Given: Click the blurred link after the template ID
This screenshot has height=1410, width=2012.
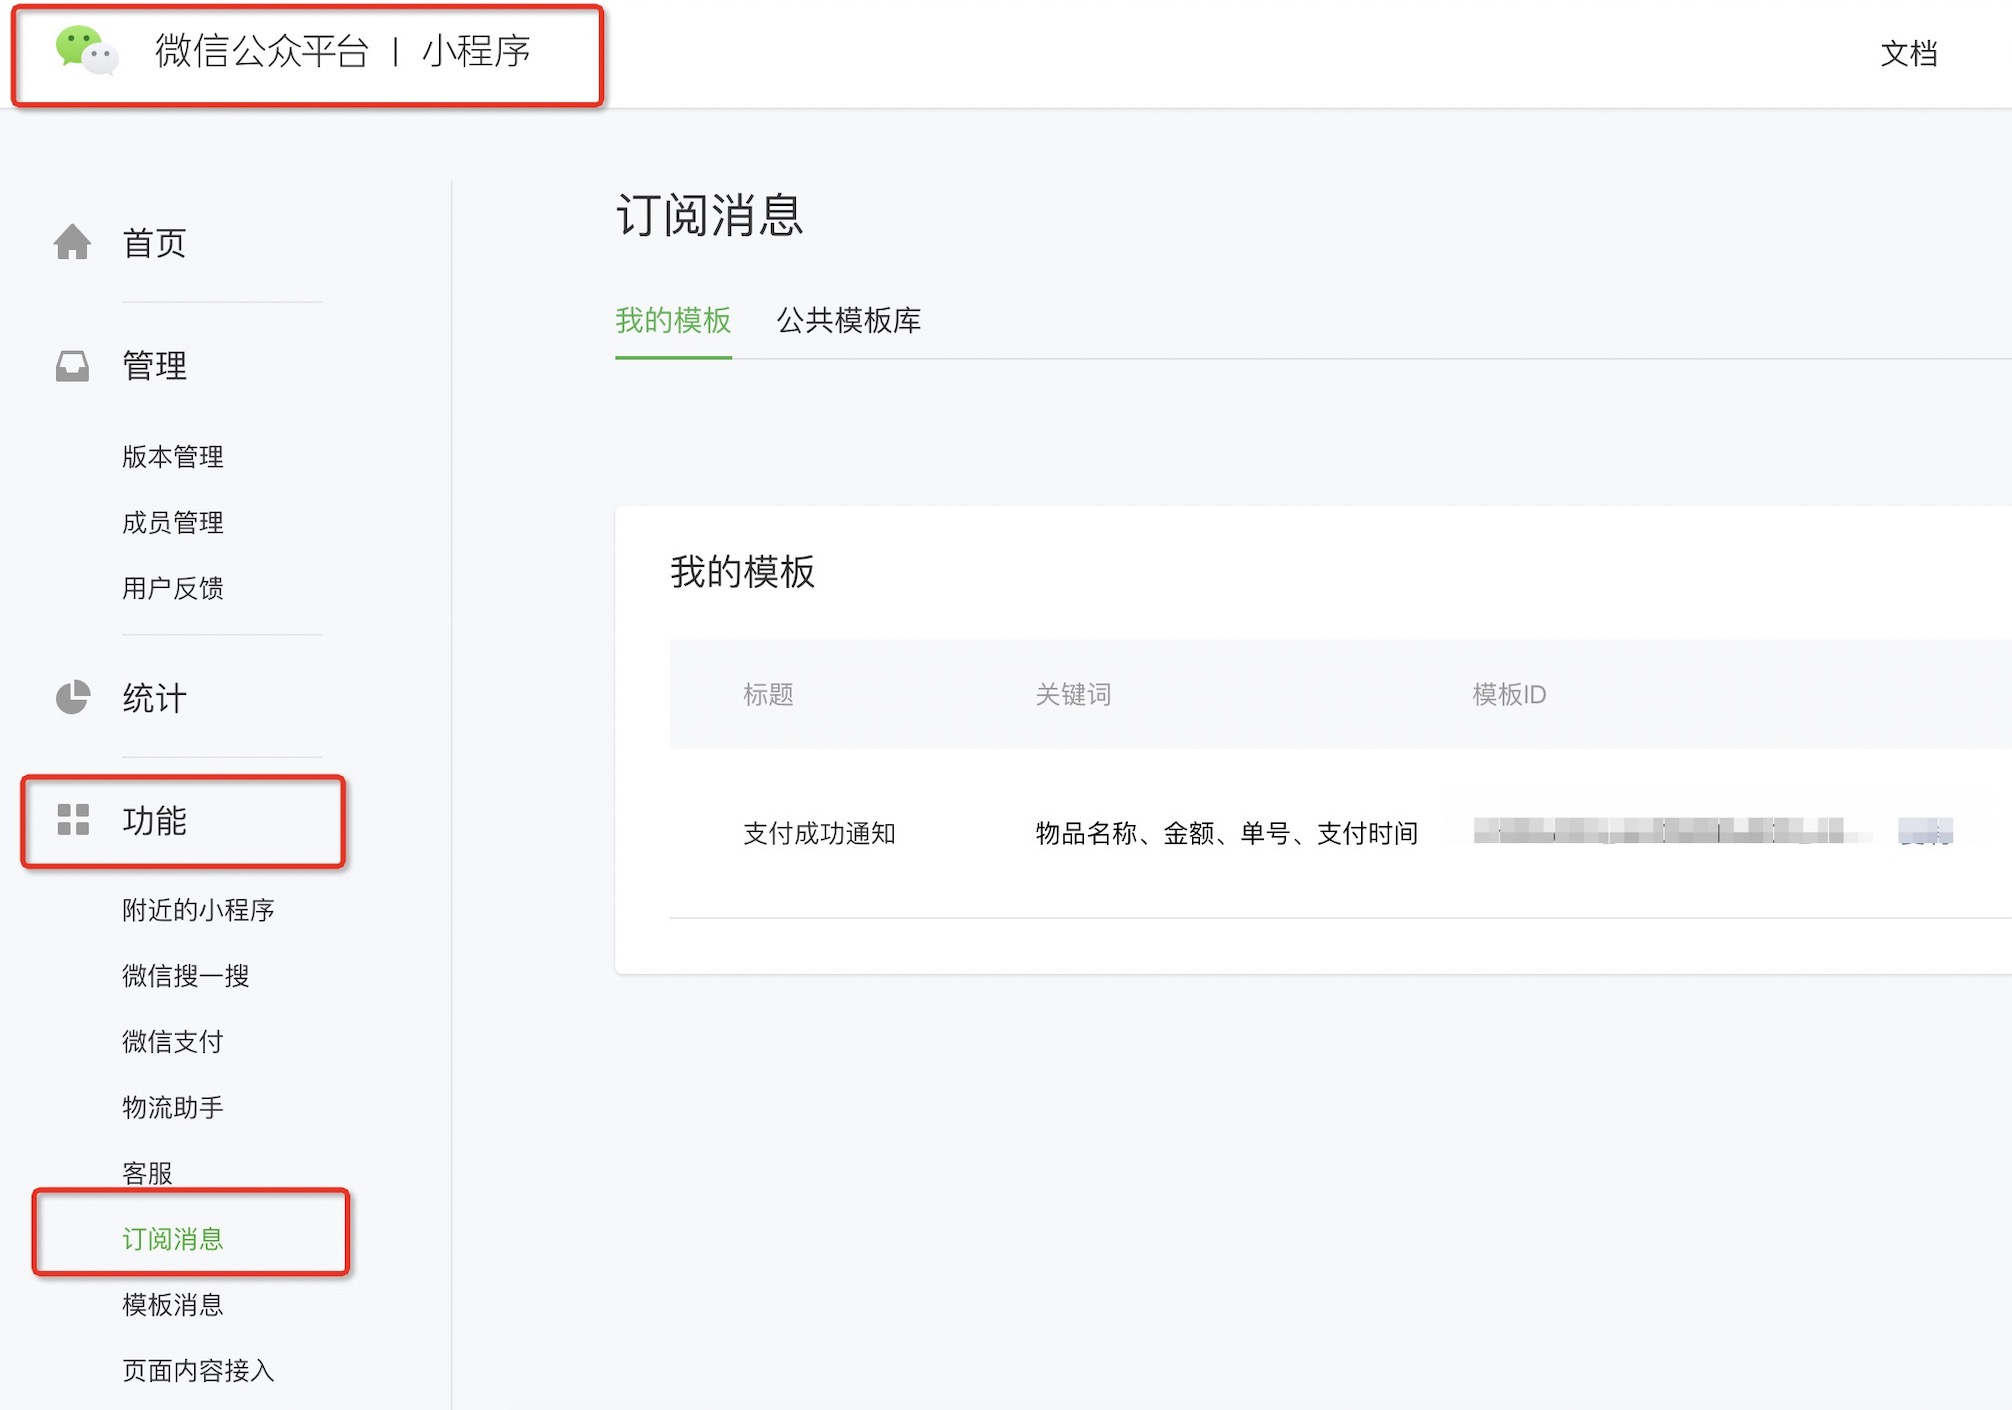Looking at the screenshot, I should pyautogui.click(x=1925, y=831).
